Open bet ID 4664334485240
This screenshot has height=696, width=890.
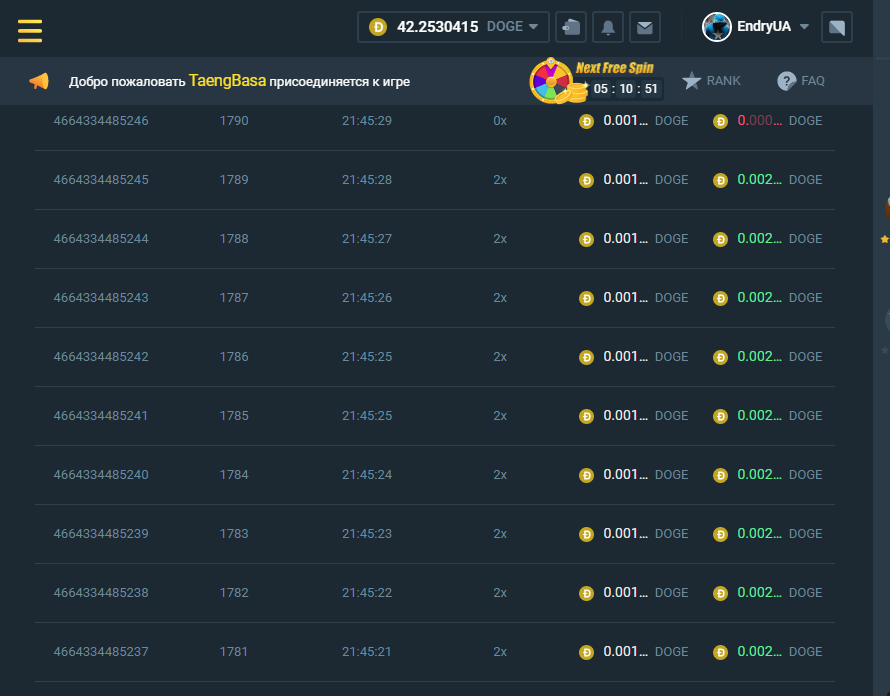point(101,475)
